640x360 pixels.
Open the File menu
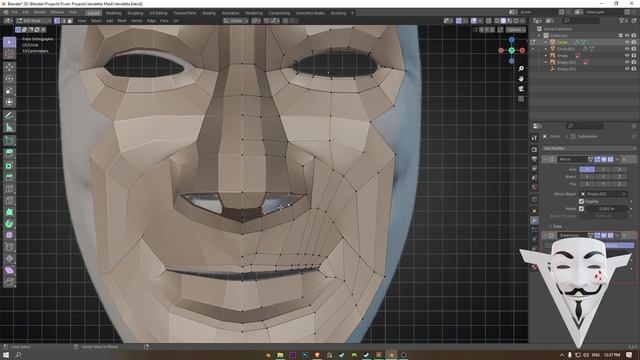[15, 13]
